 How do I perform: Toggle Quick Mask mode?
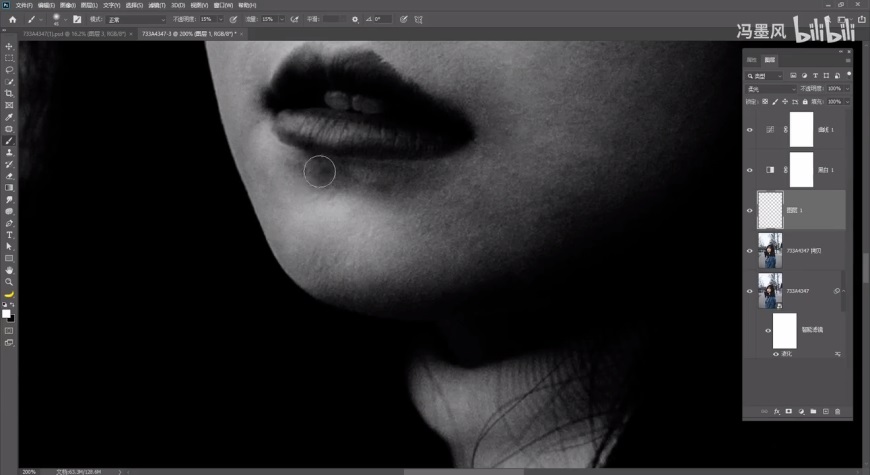click(x=9, y=331)
